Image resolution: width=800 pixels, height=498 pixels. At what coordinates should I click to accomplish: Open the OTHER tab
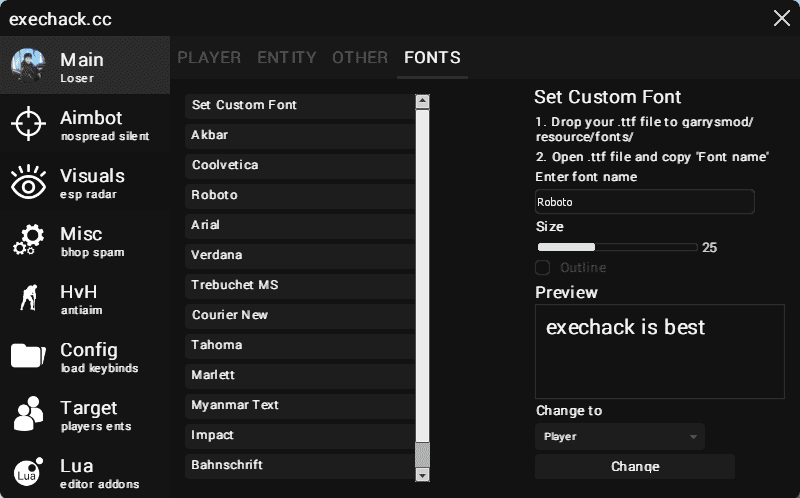tap(360, 58)
